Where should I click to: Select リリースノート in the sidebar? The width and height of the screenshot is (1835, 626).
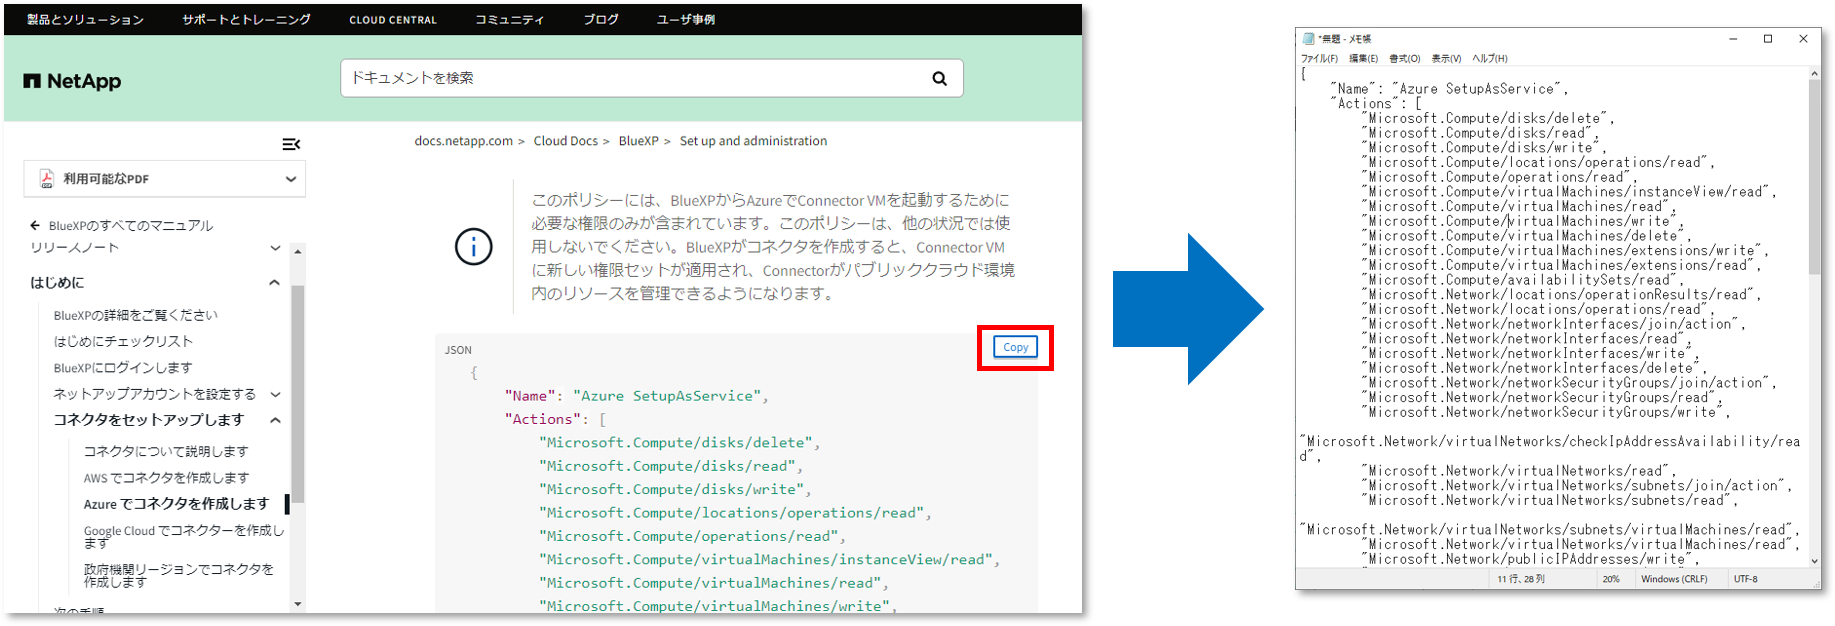point(75,248)
